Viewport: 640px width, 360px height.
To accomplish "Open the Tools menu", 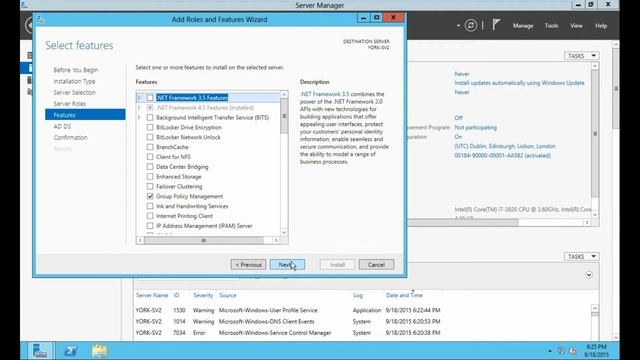I will [x=551, y=26].
